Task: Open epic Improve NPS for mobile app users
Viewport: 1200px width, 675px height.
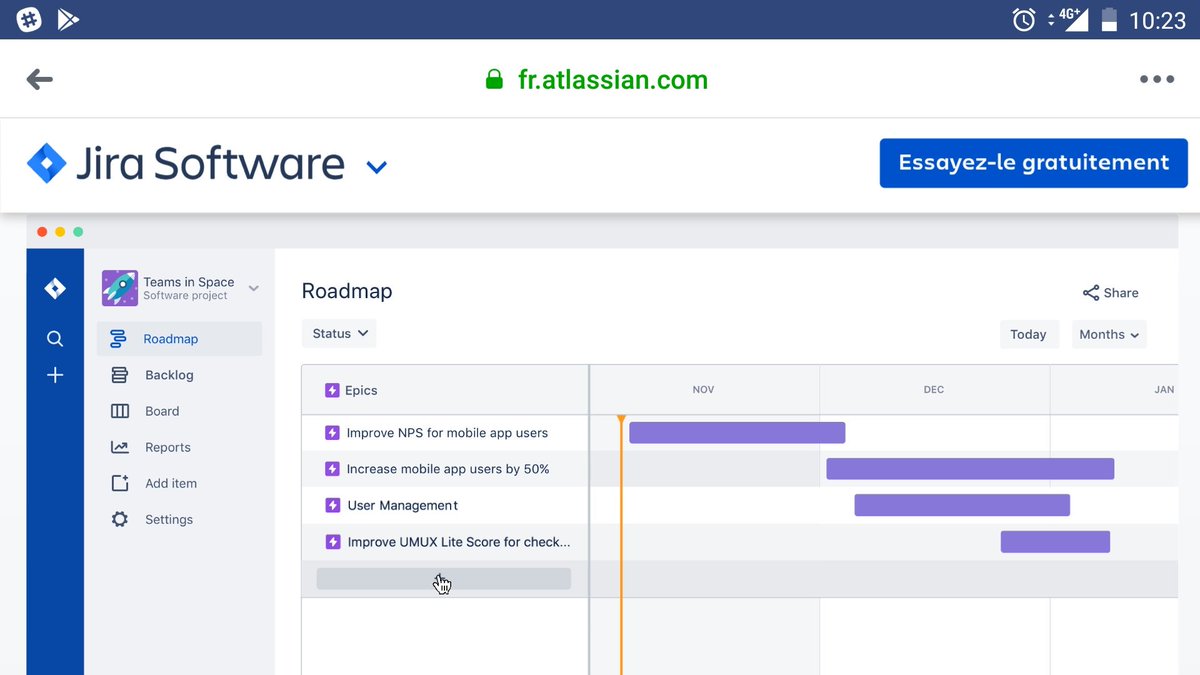Action: [x=447, y=433]
